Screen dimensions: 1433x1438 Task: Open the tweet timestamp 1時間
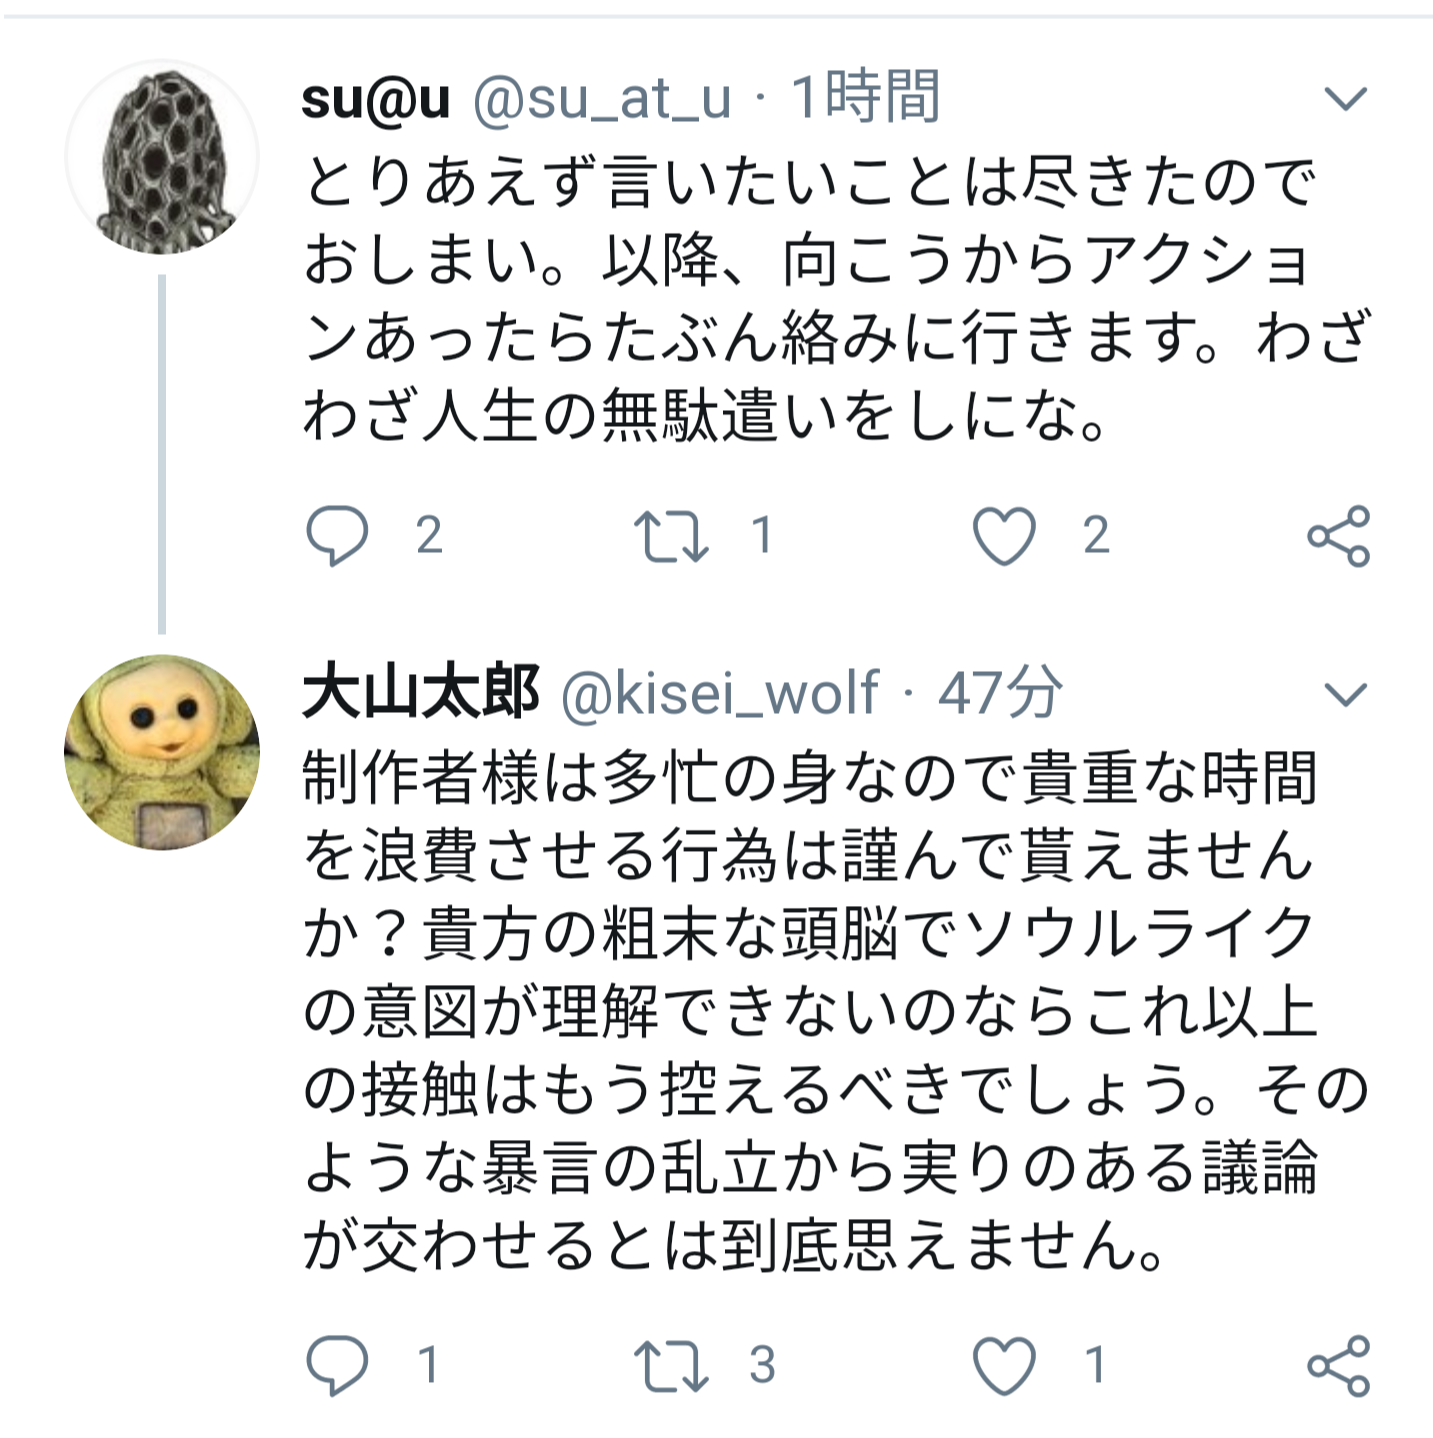click(866, 97)
